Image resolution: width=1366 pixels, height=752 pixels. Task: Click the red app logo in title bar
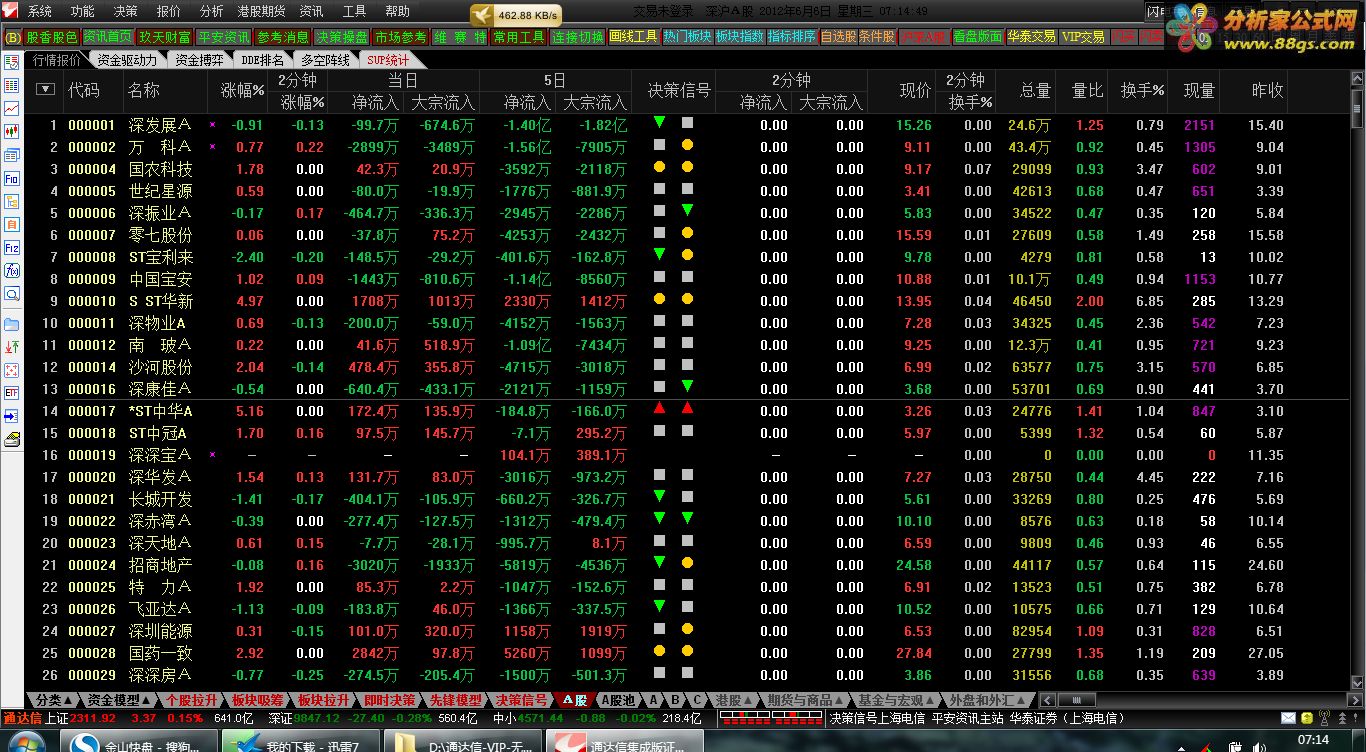pyautogui.click(x=9, y=11)
